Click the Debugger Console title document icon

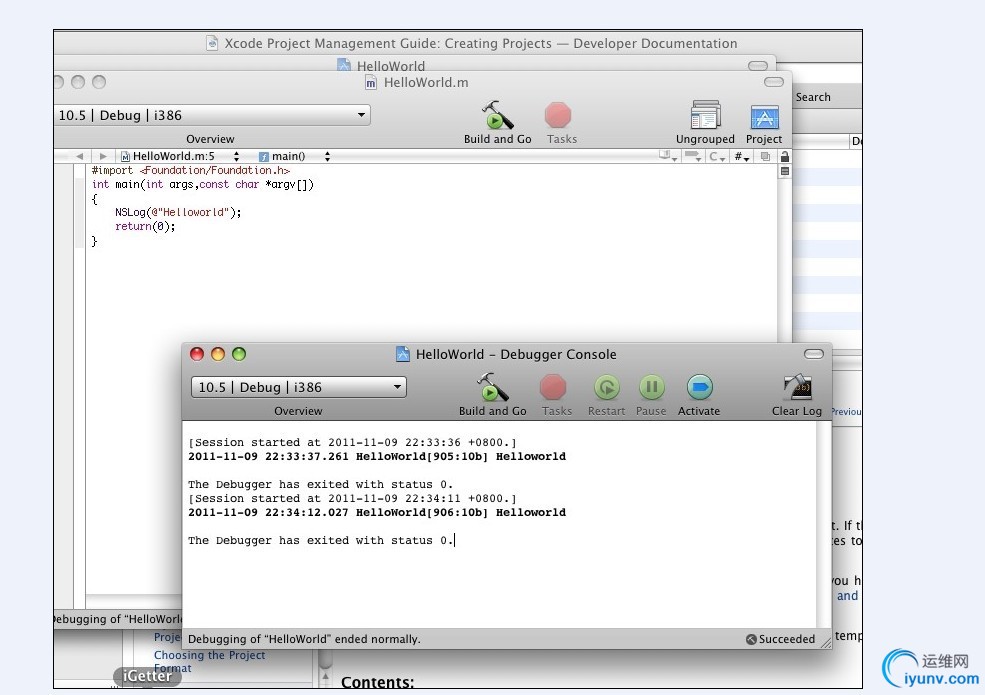click(x=403, y=354)
